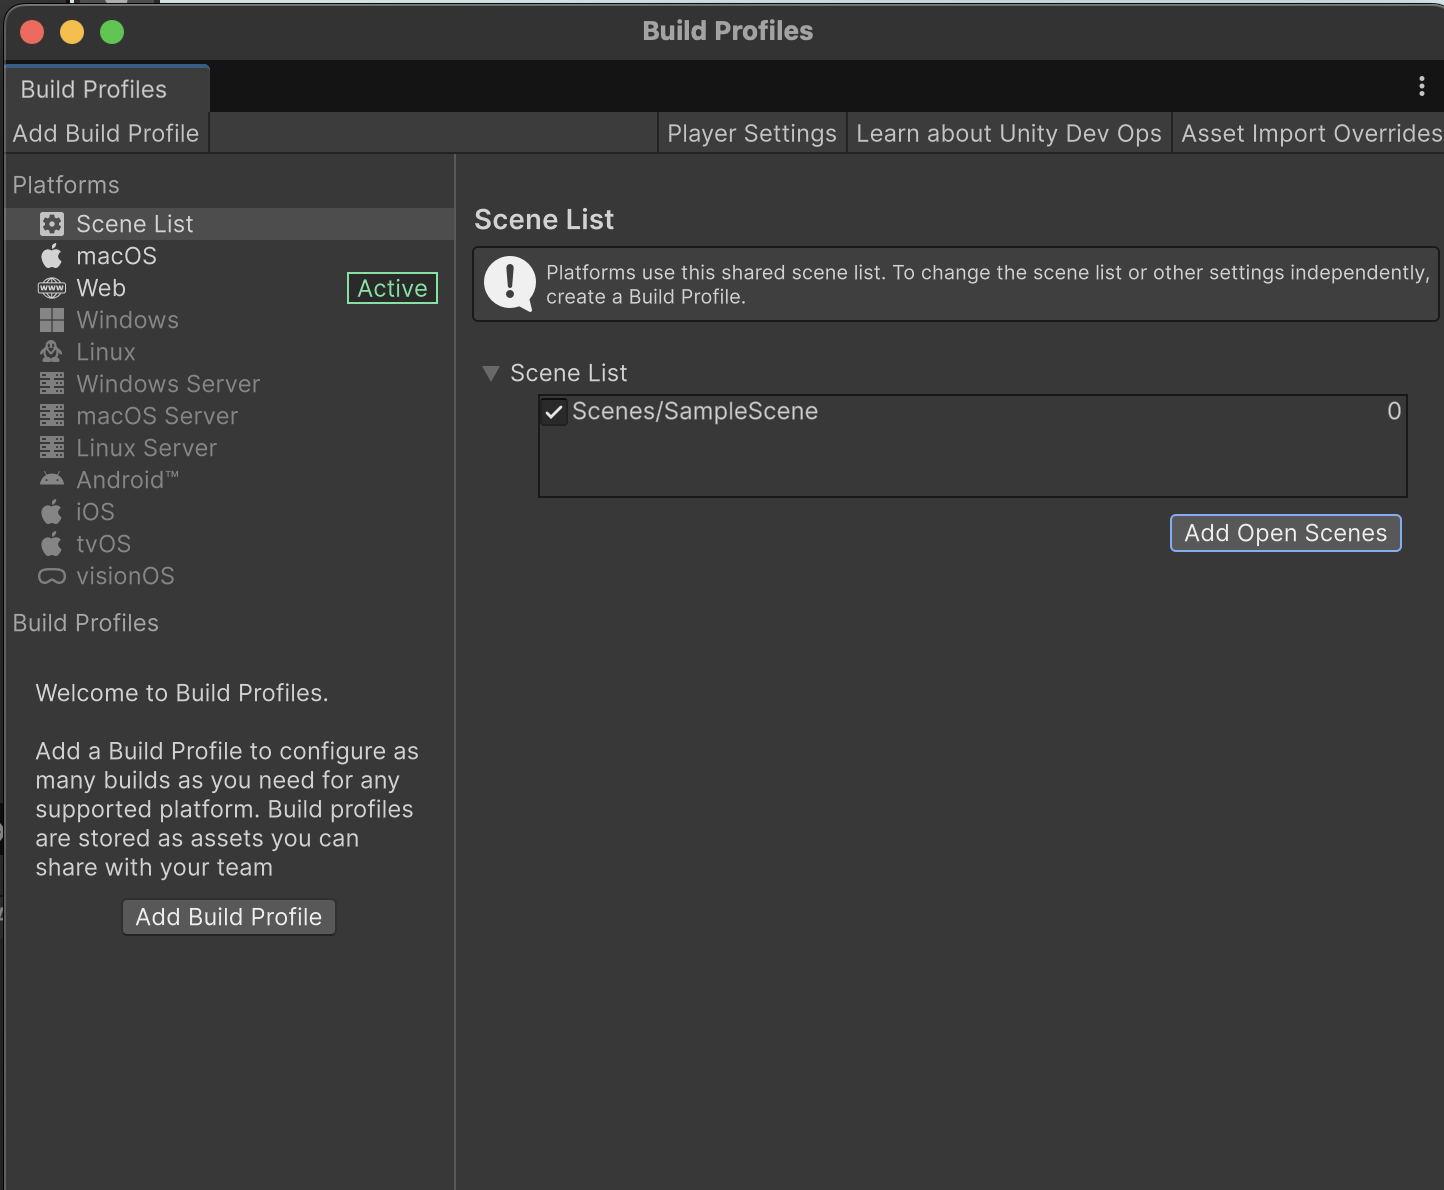
Task: Open Asset Import Overrides
Action: pos(1310,133)
